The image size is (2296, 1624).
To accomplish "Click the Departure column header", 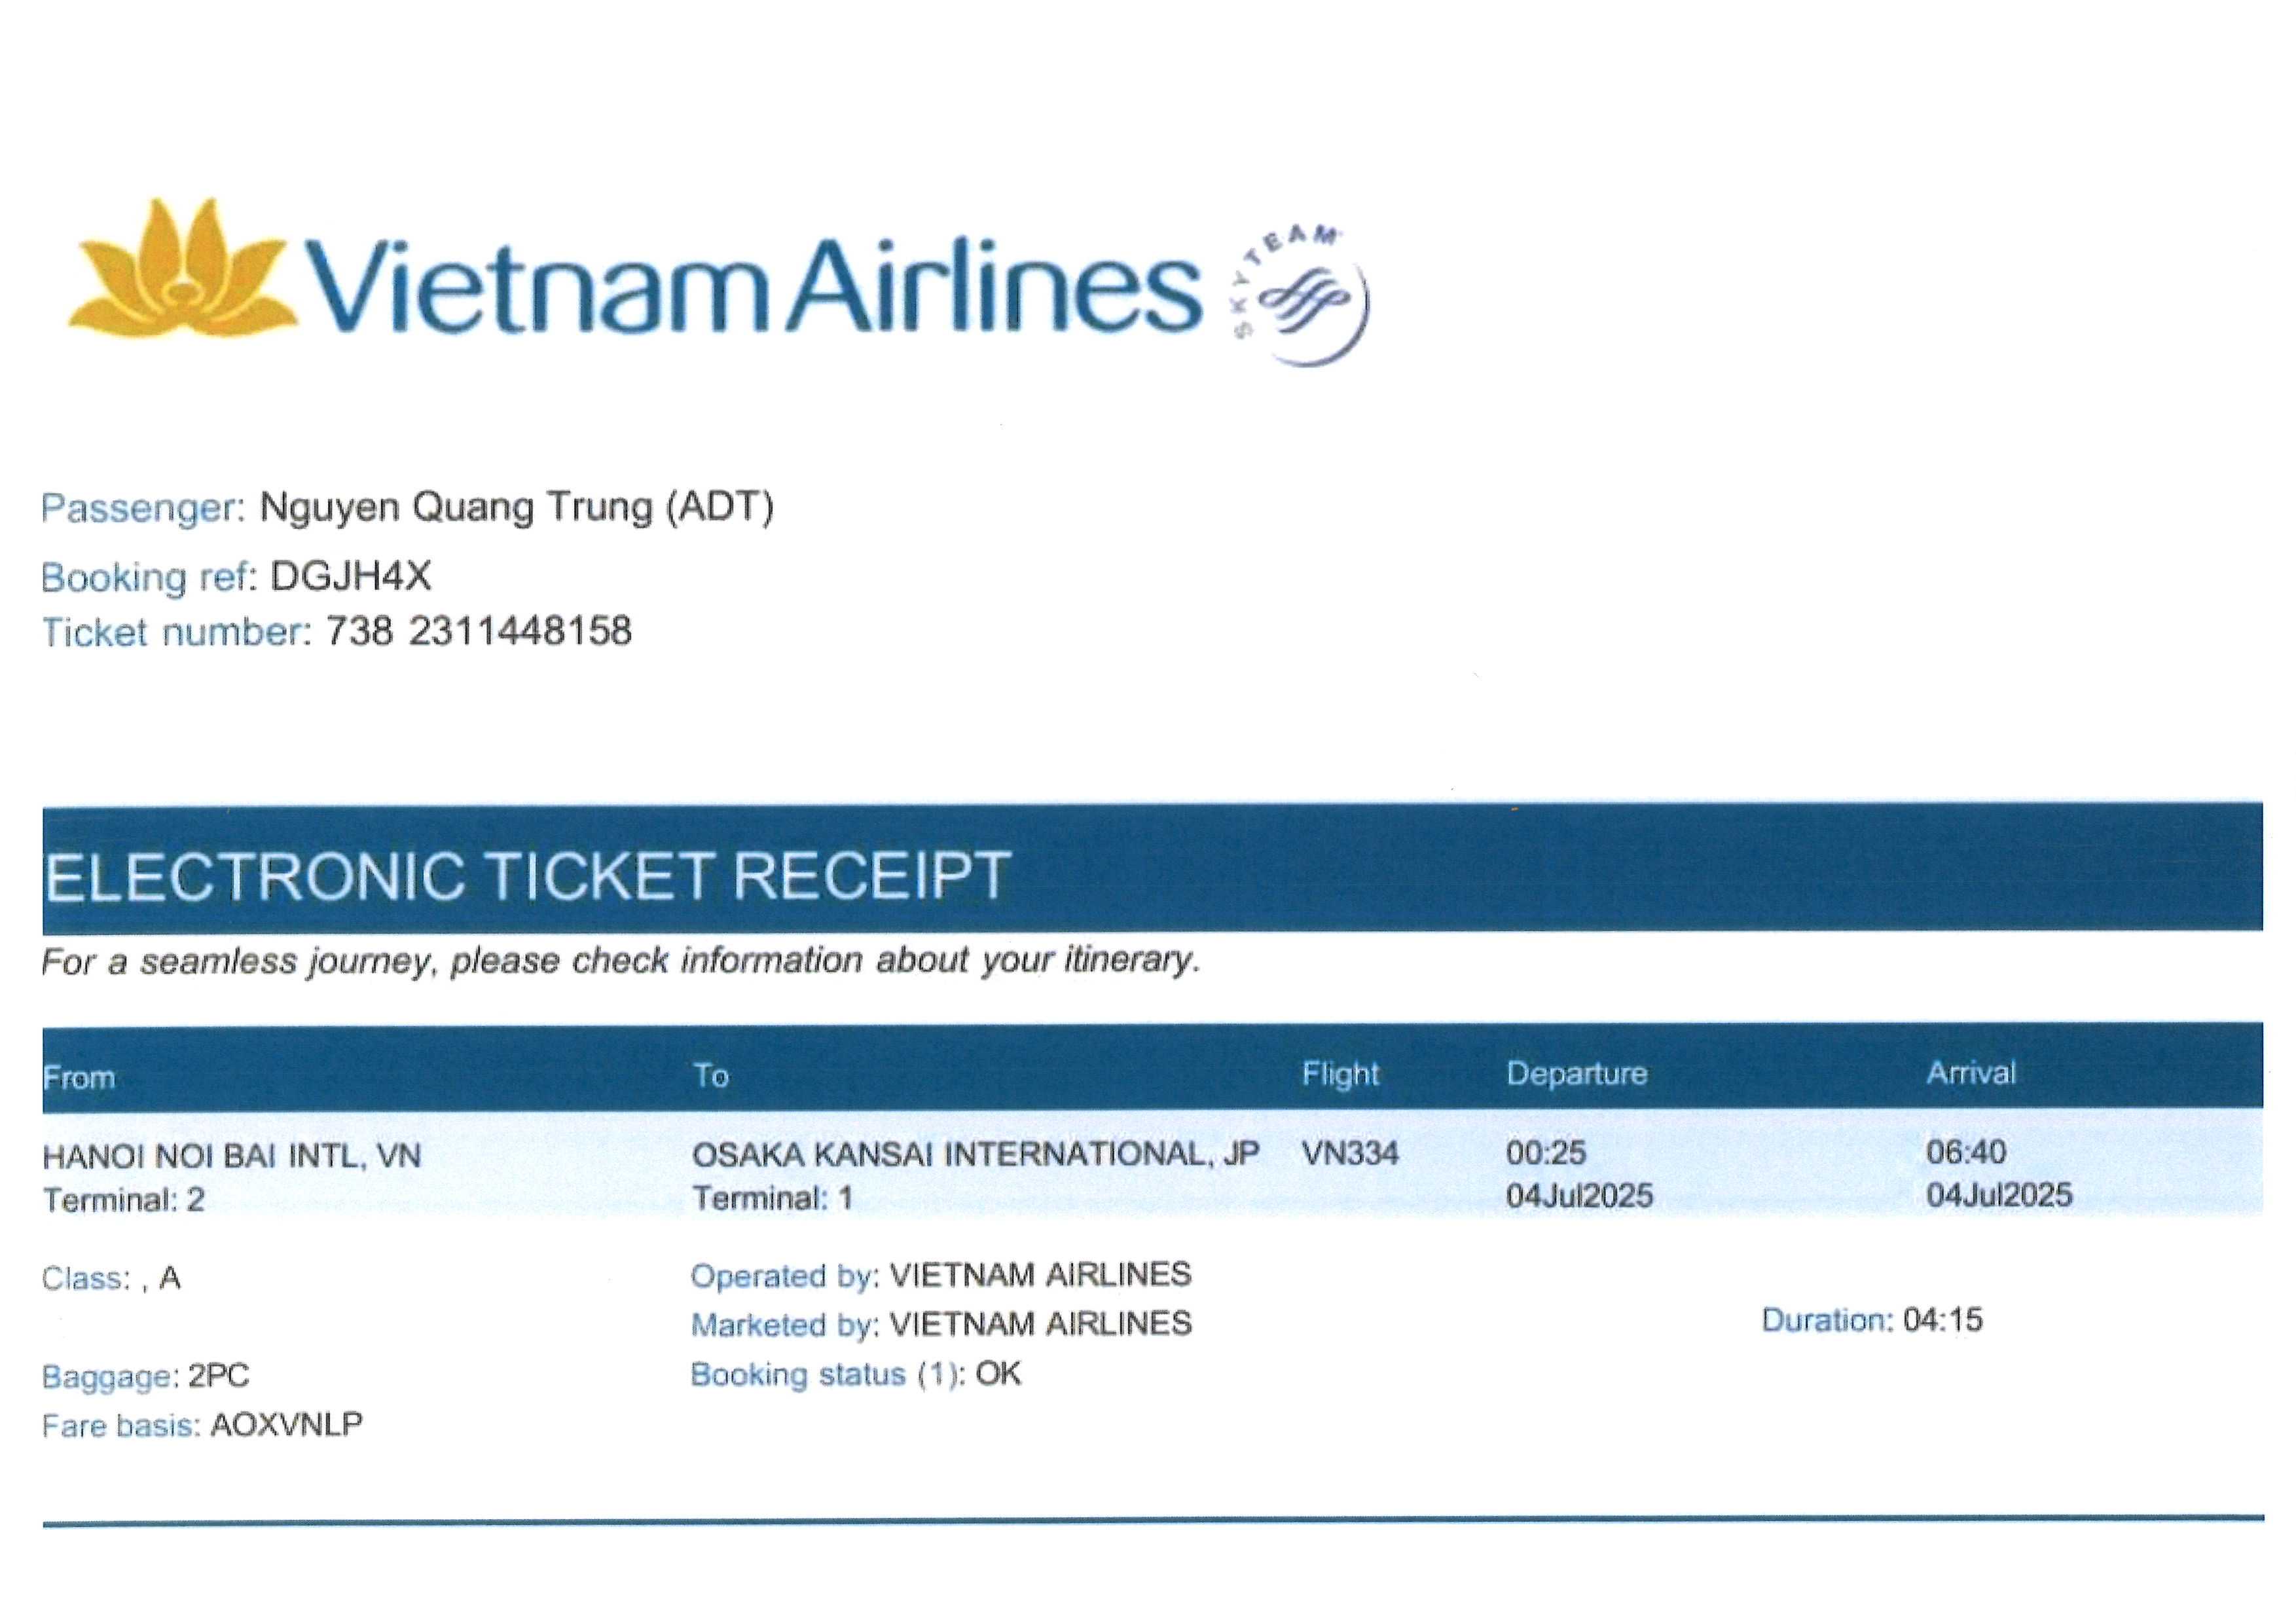I will coord(1576,1074).
